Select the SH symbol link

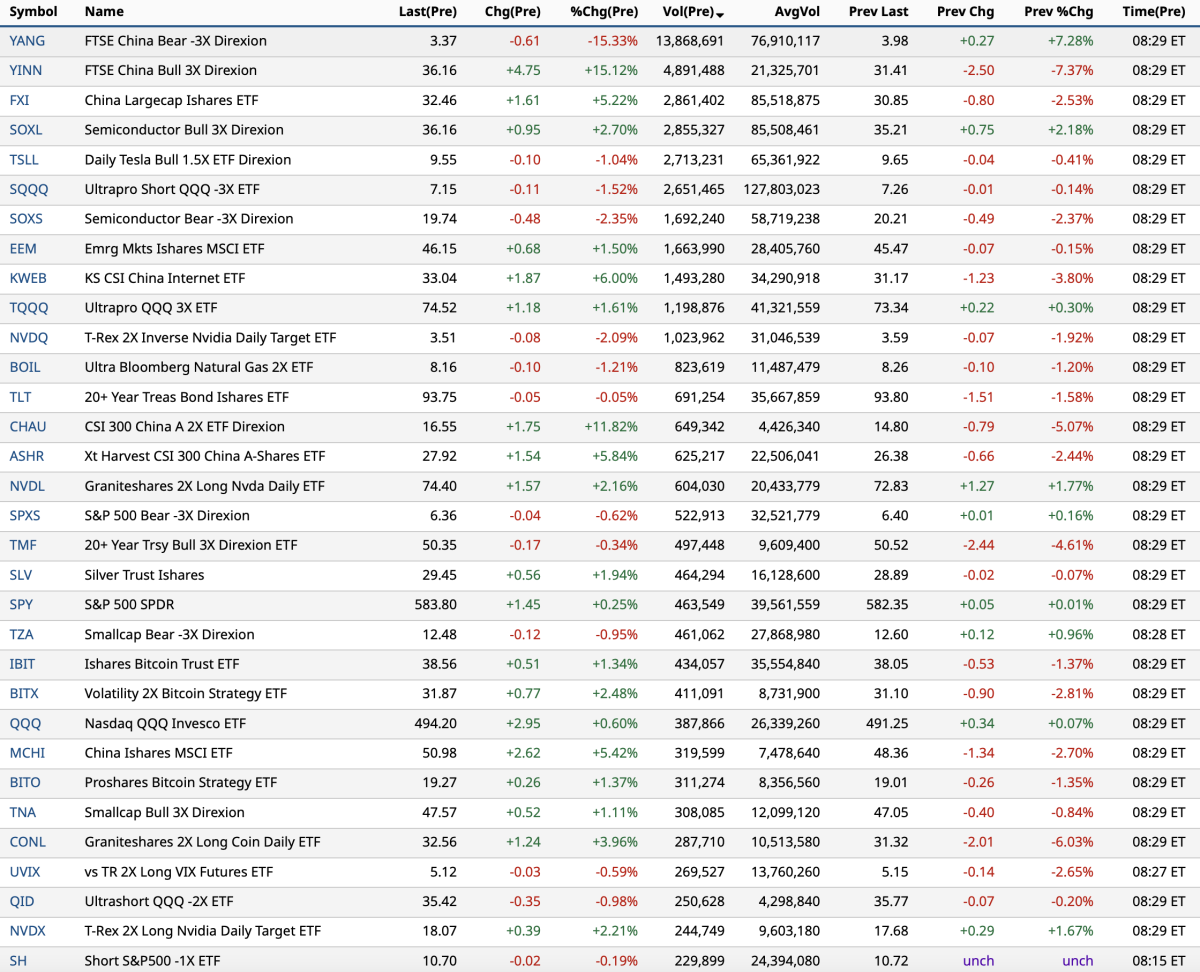(18, 961)
